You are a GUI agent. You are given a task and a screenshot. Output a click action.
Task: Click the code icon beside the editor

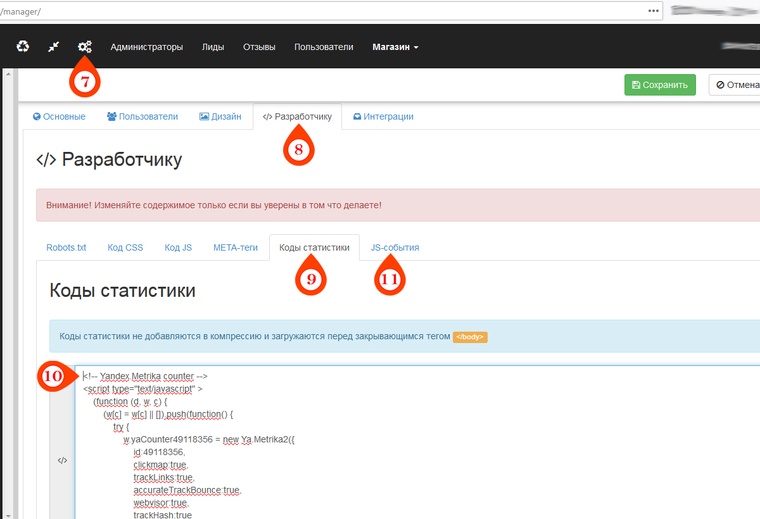pos(62,460)
